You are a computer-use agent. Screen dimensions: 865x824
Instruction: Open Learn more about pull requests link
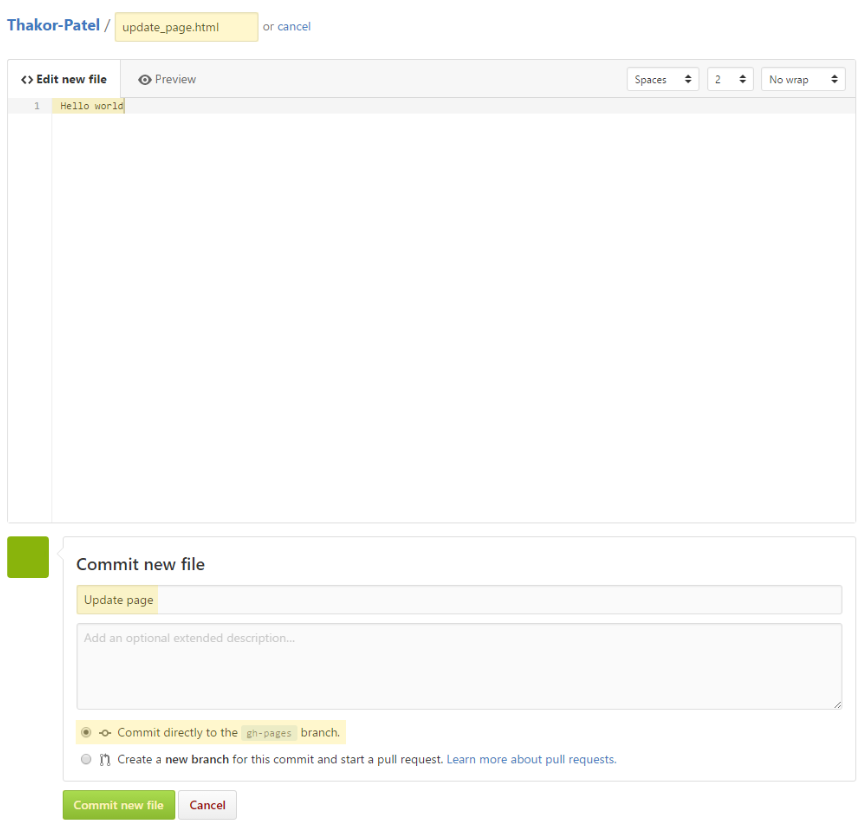pyautogui.click(x=531, y=759)
